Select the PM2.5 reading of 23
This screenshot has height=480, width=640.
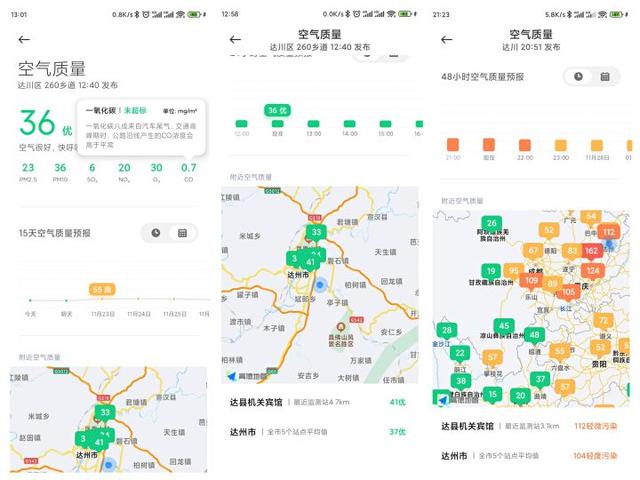click(x=28, y=172)
